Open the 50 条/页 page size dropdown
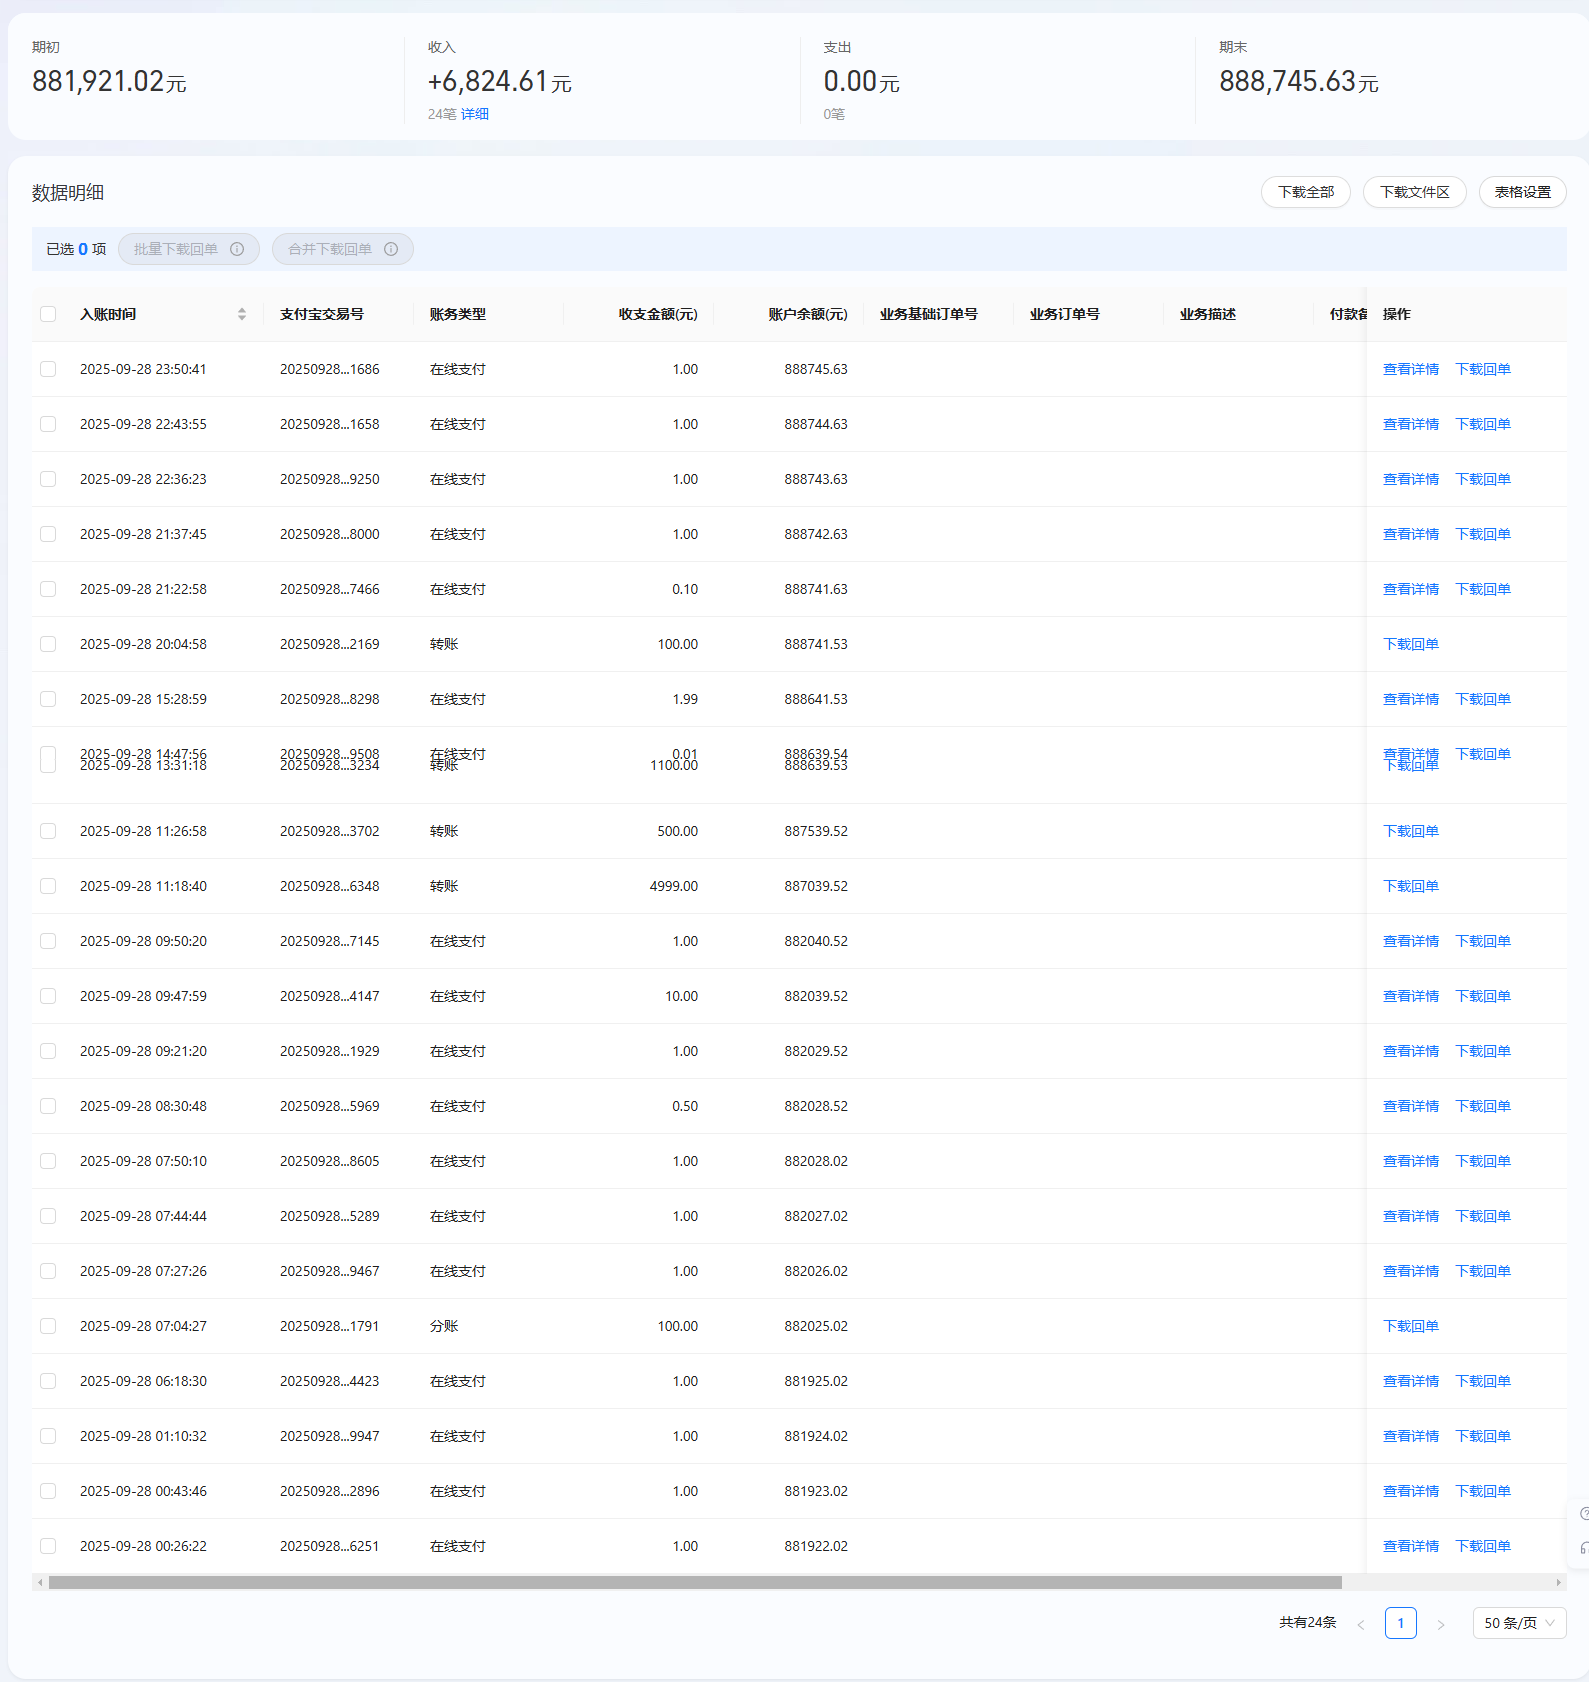This screenshot has width=1589, height=1682. tap(1518, 1623)
